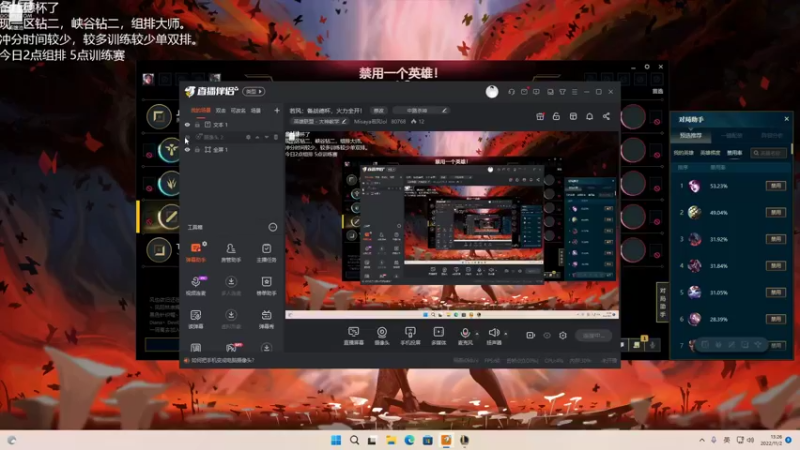800x450 pixels.
Task: Open the 视频连麦 tool
Action: 195,285
